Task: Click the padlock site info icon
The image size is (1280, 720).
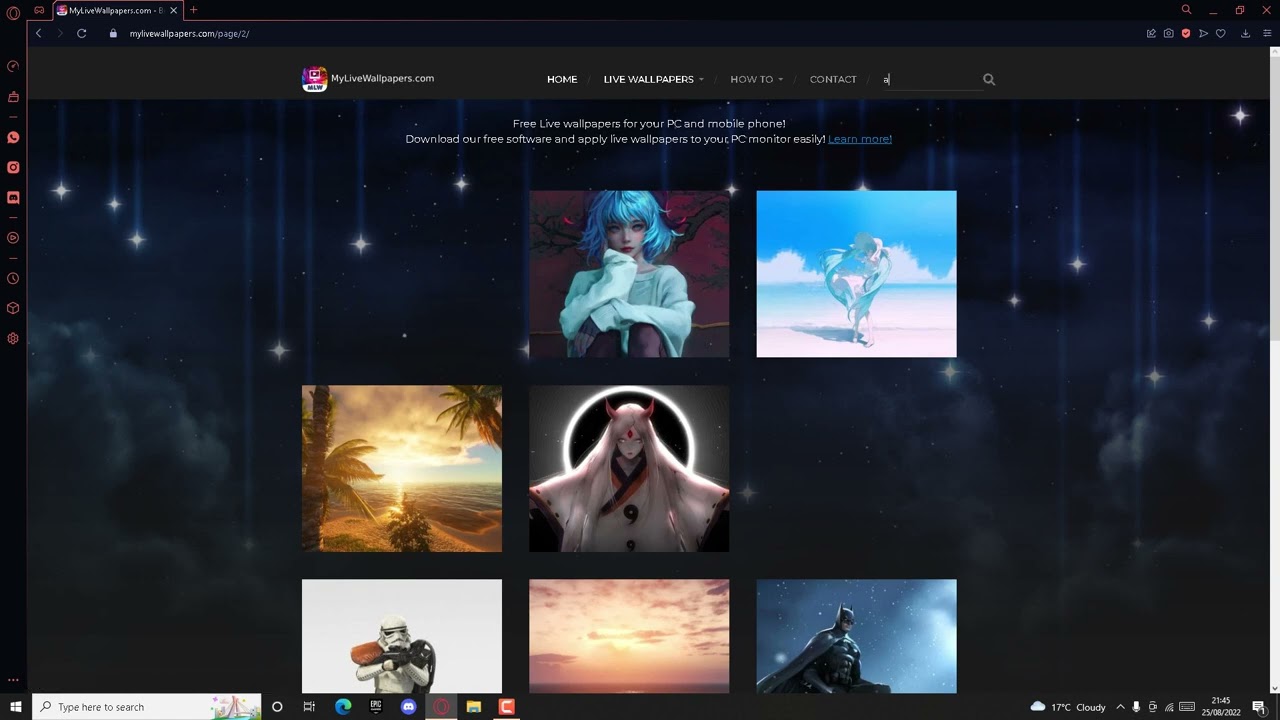Action: (113, 33)
